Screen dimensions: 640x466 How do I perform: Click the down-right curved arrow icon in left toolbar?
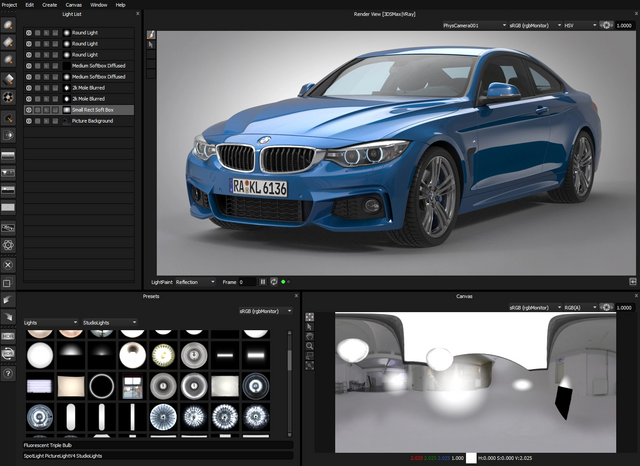tap(8, 317)
